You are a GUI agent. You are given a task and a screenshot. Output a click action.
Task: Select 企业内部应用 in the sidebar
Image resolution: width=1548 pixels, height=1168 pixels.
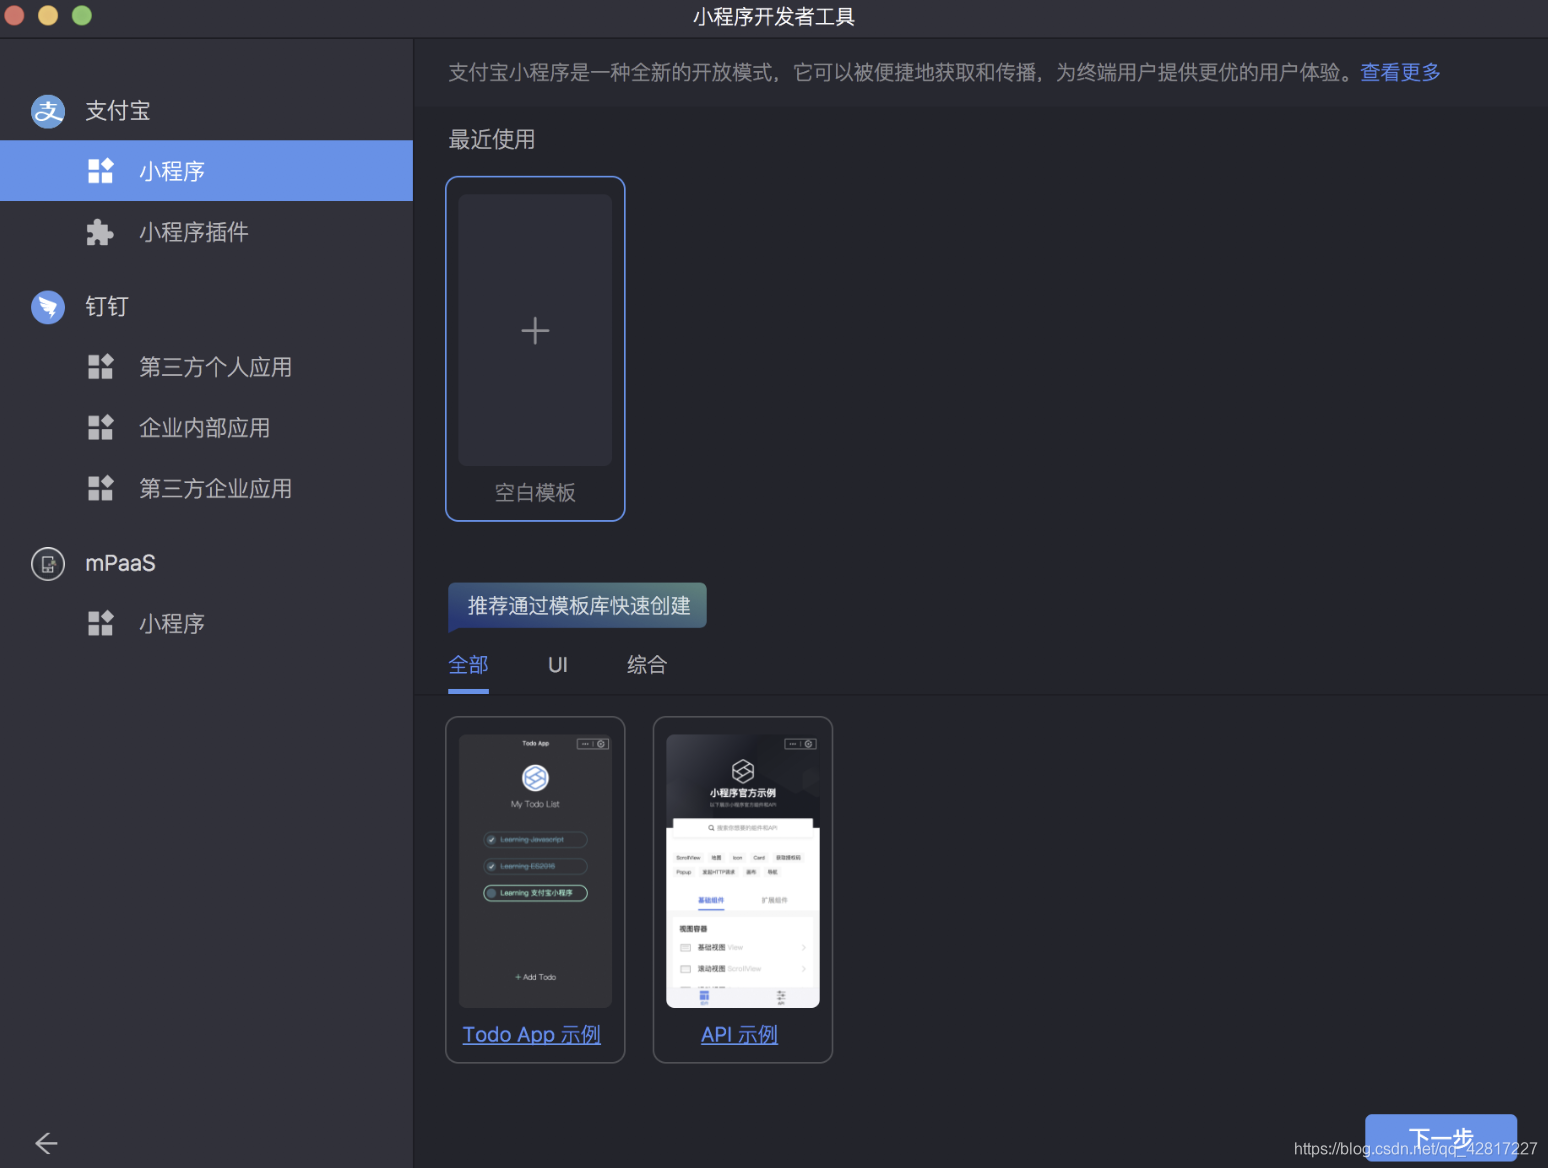(204, 427)
